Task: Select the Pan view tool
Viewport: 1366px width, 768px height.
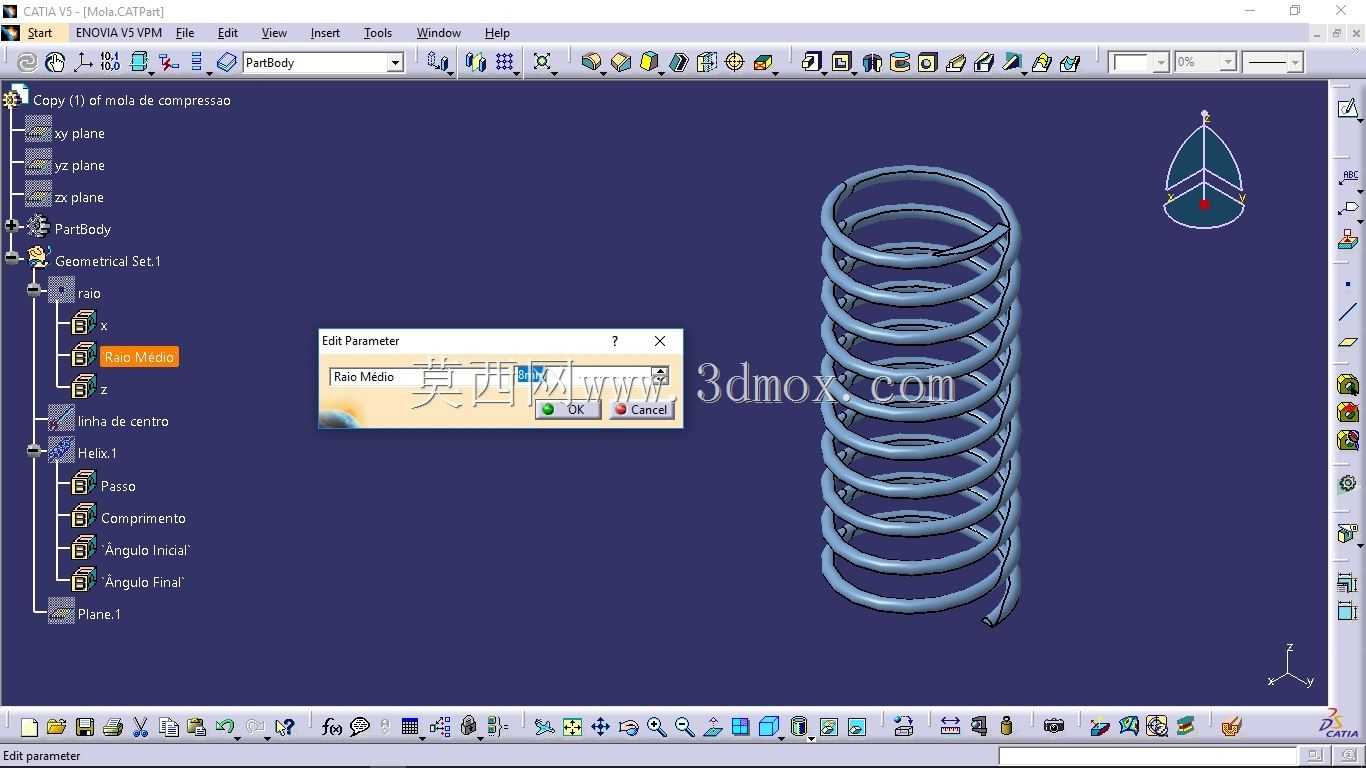Action: [x=600, y=727]
